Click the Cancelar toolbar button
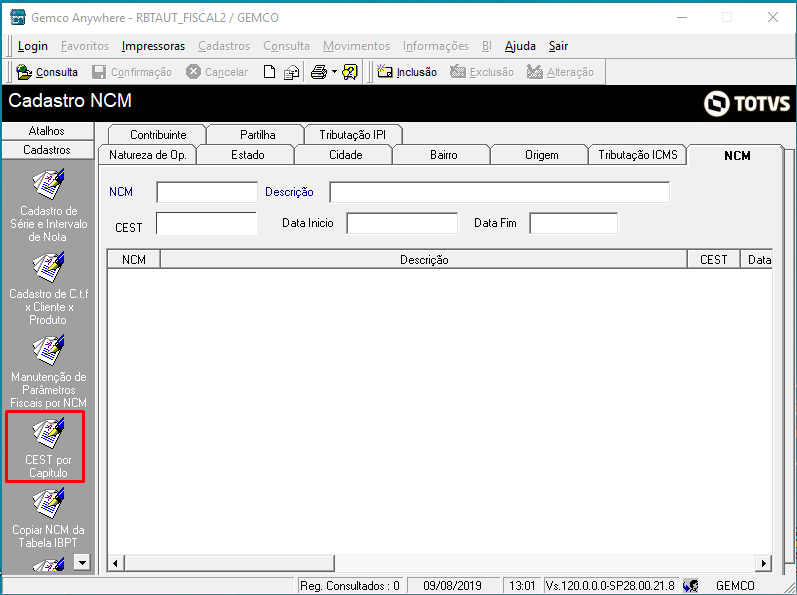The image size is (797, 595). [217, 72]
